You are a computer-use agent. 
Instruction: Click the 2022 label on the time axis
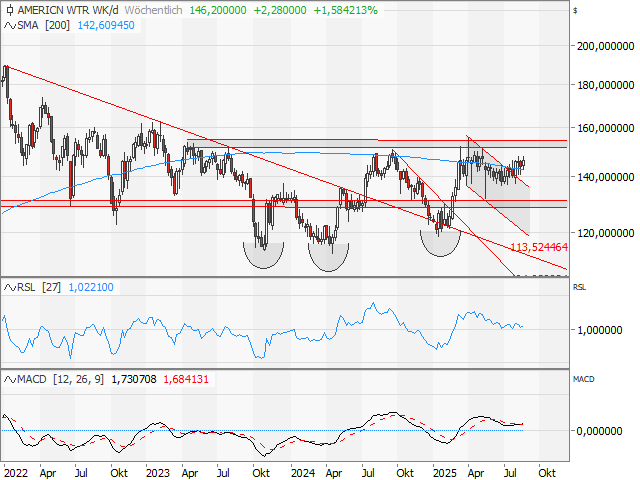point(16,473)
